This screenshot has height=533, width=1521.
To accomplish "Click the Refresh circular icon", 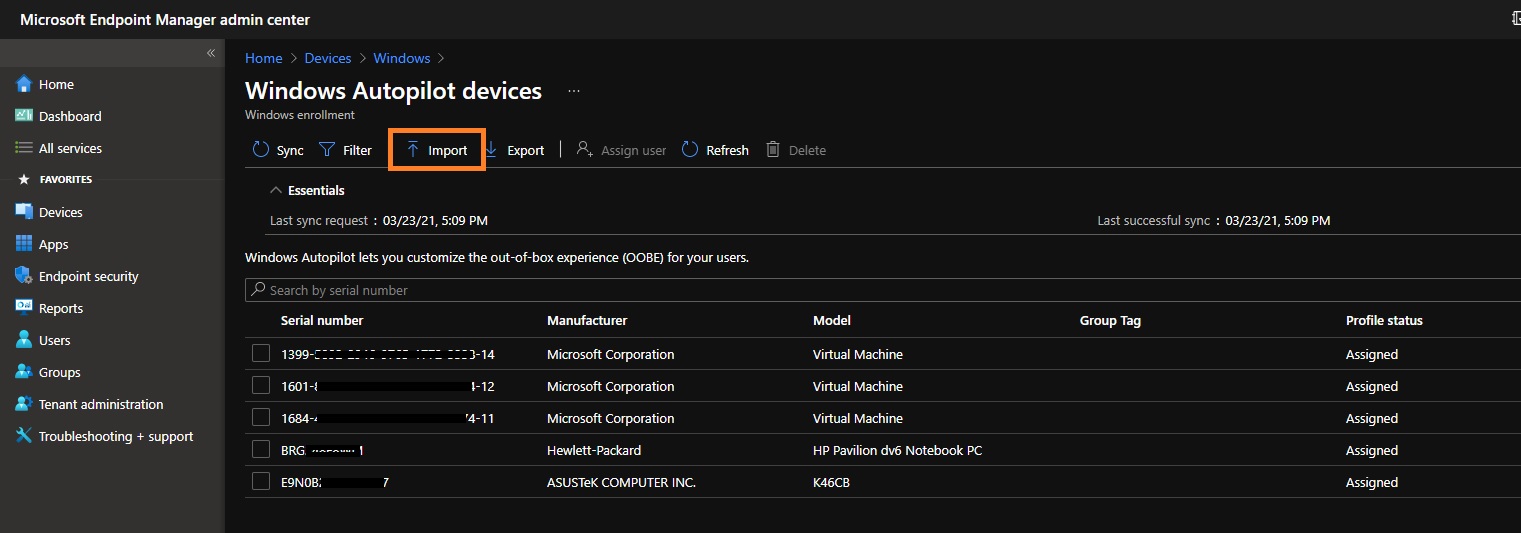I will pos(690,150).
